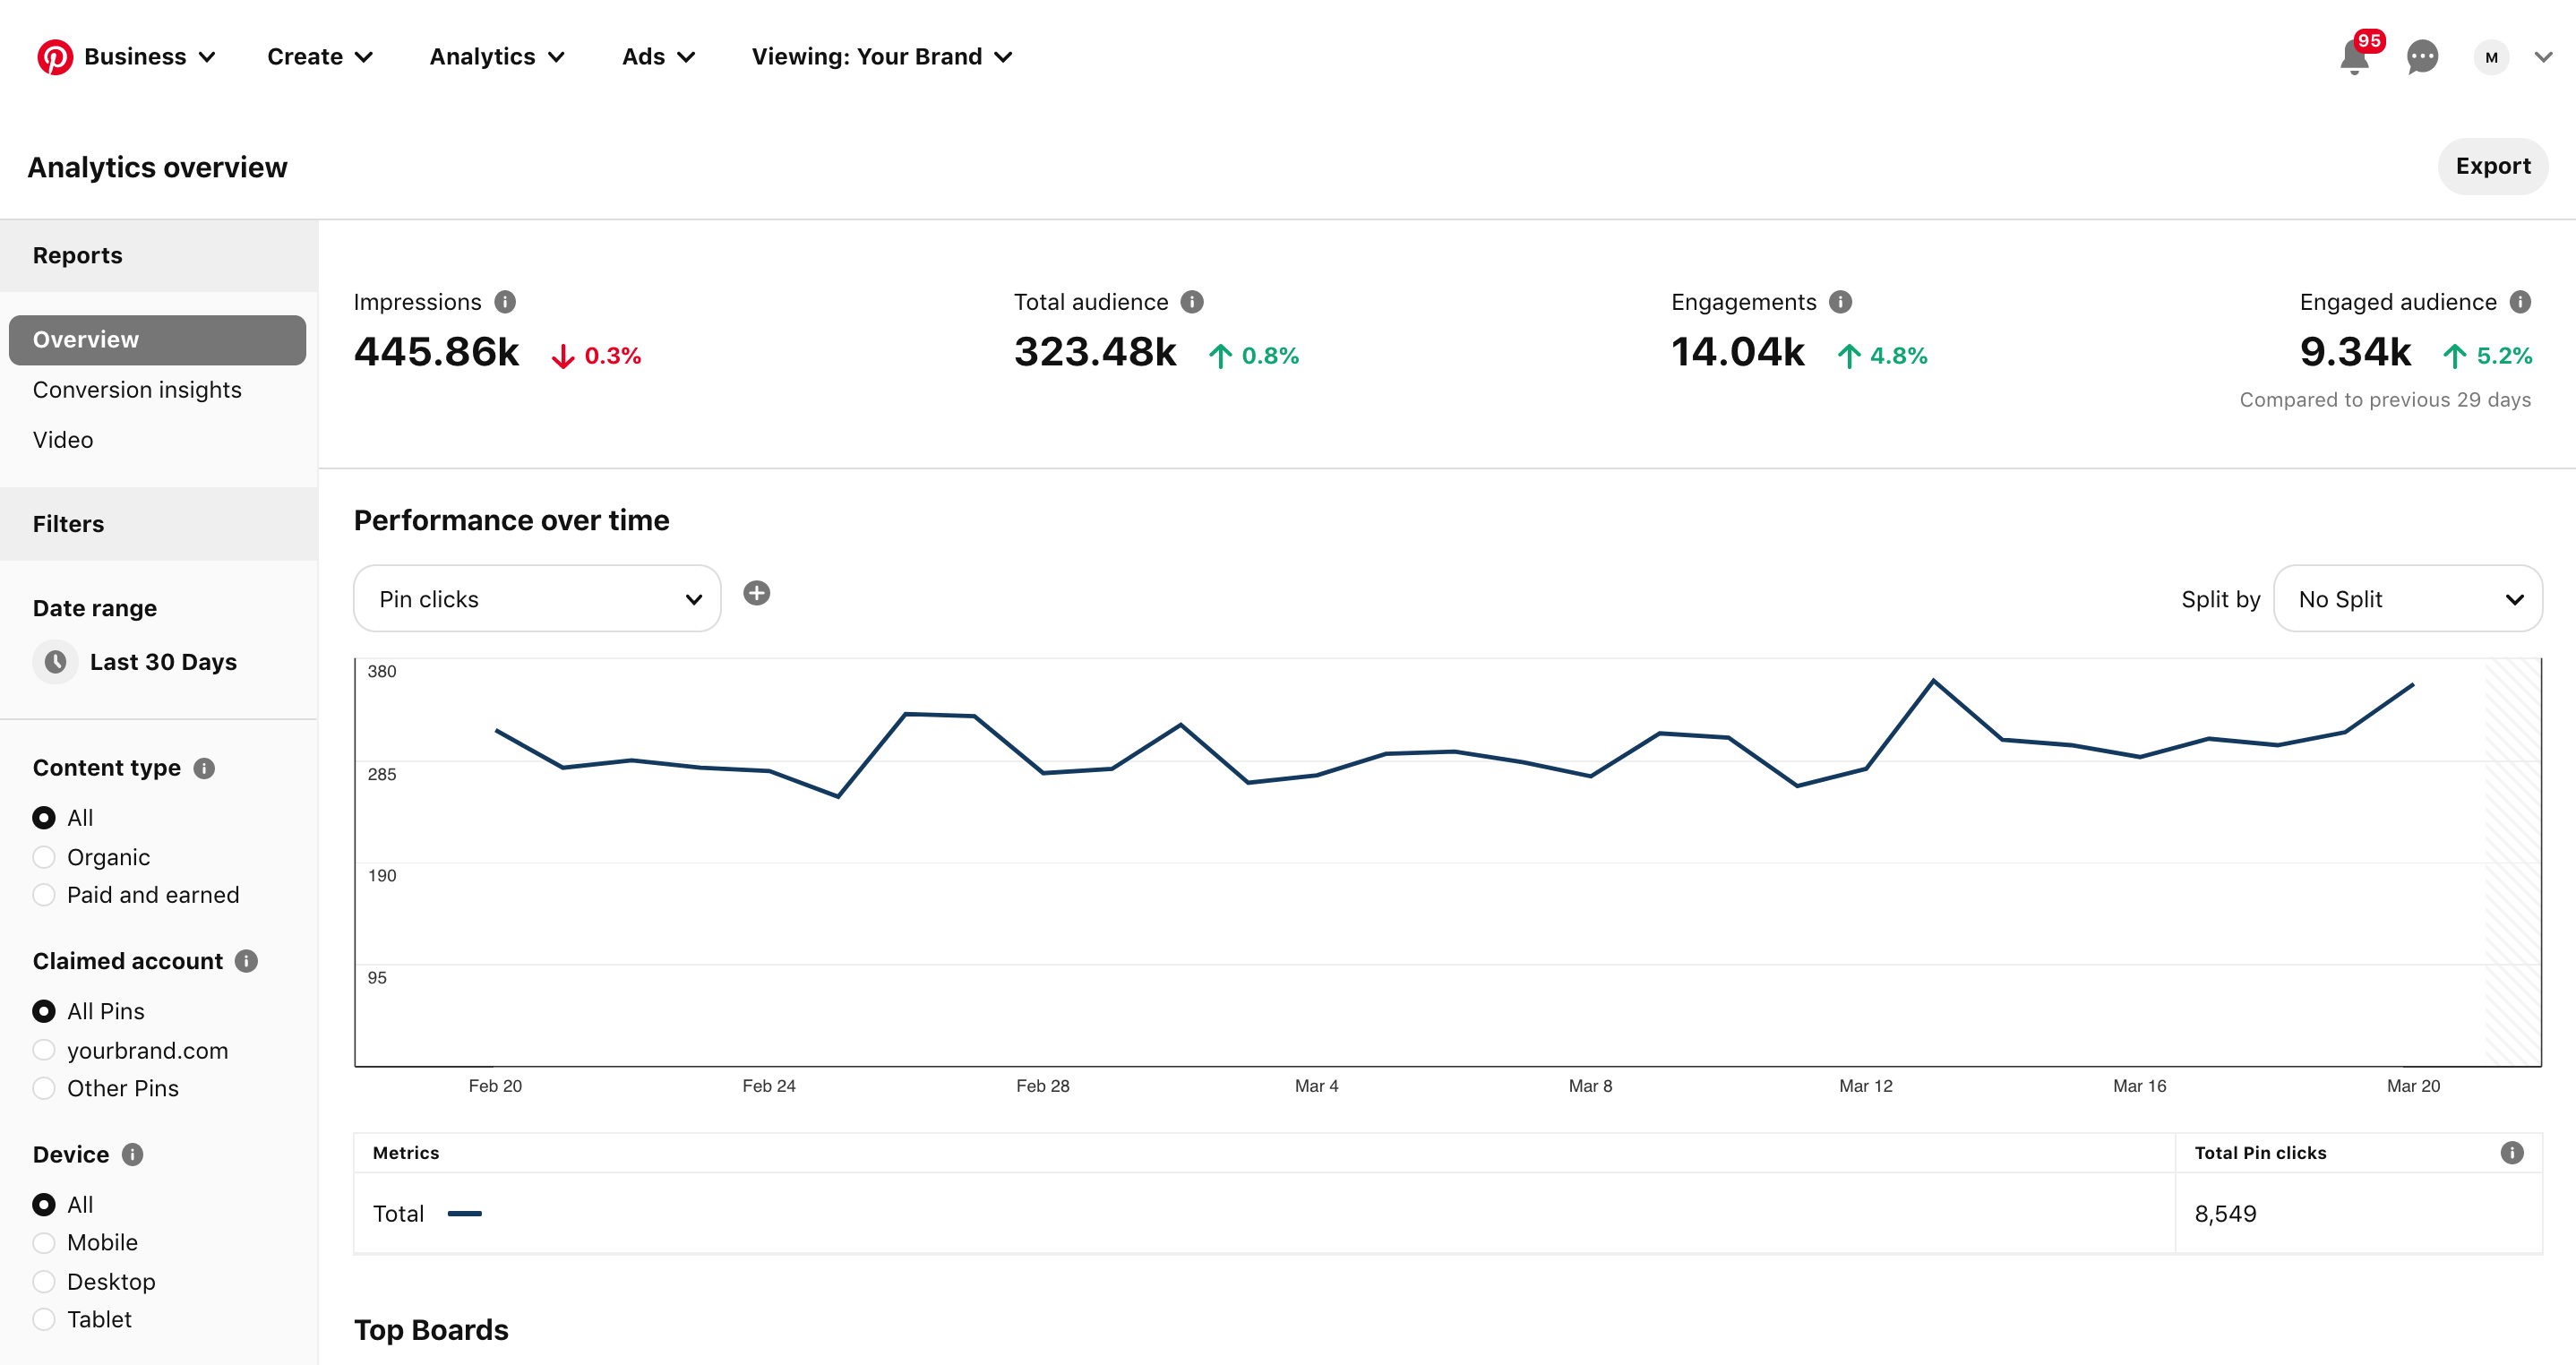Select the yourbrand.com claimed account
The image size is (2576, 1365).
coord(44,1050)
